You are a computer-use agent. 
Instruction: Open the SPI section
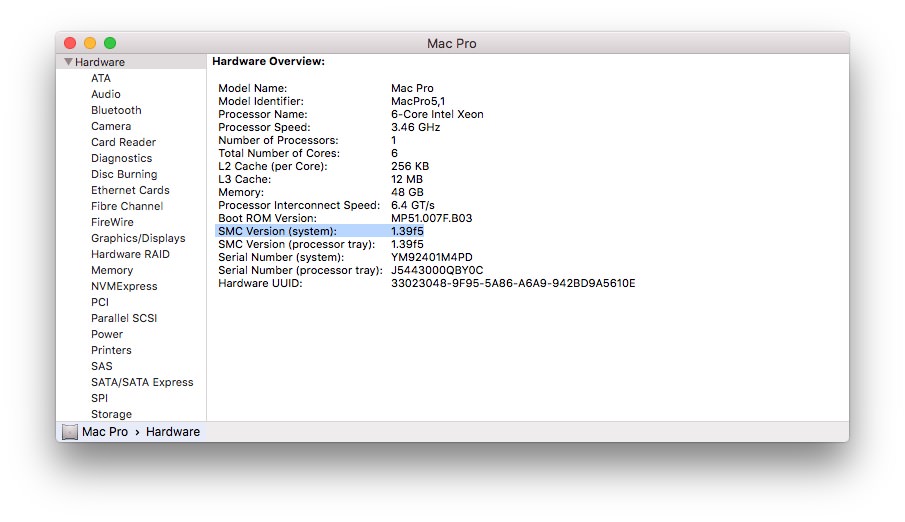[x=99, y=398]
